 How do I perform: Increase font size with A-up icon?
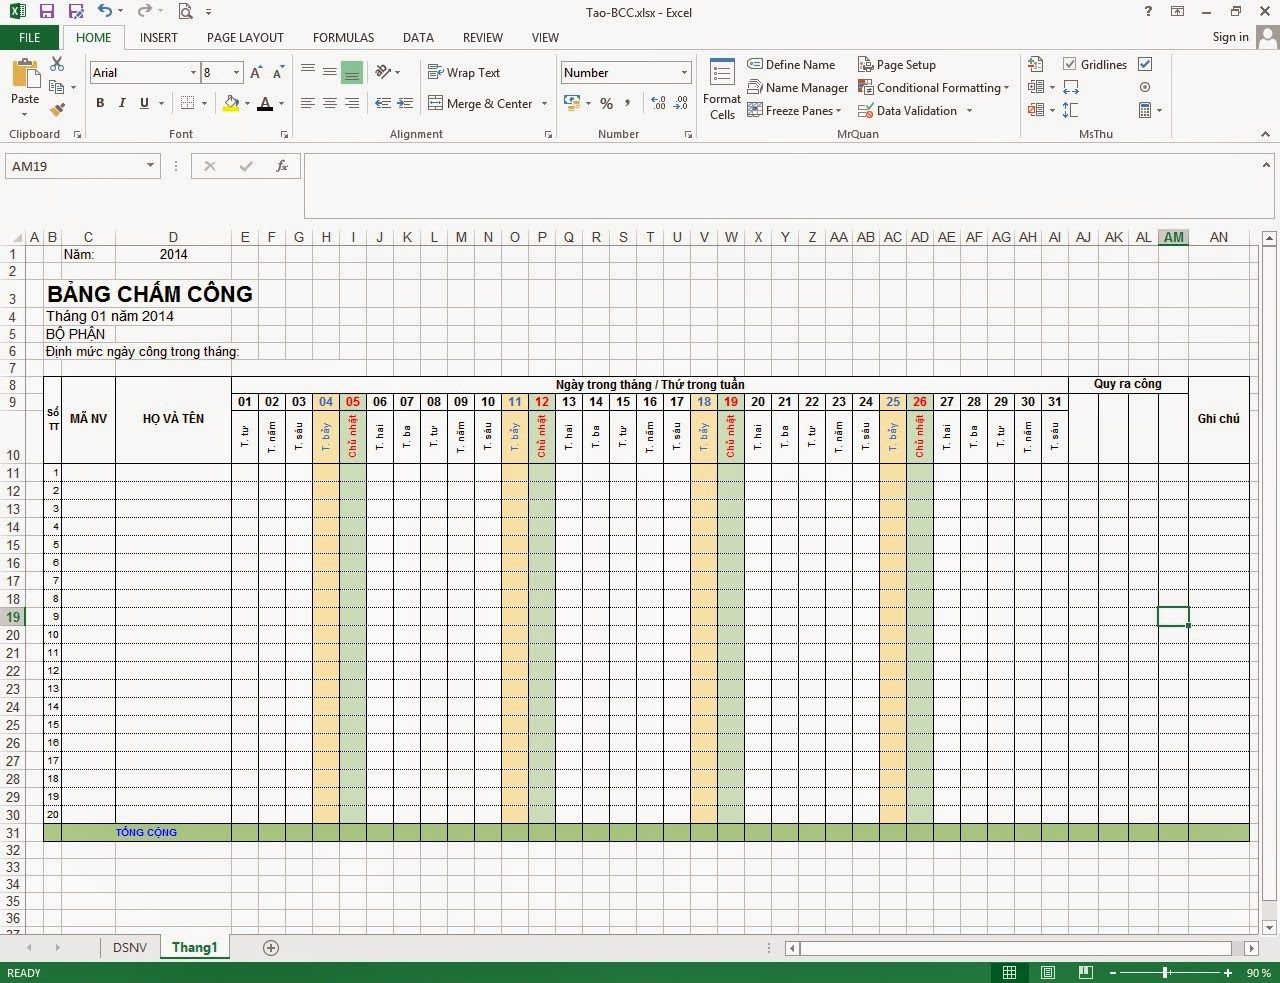(x=256, y=73)
